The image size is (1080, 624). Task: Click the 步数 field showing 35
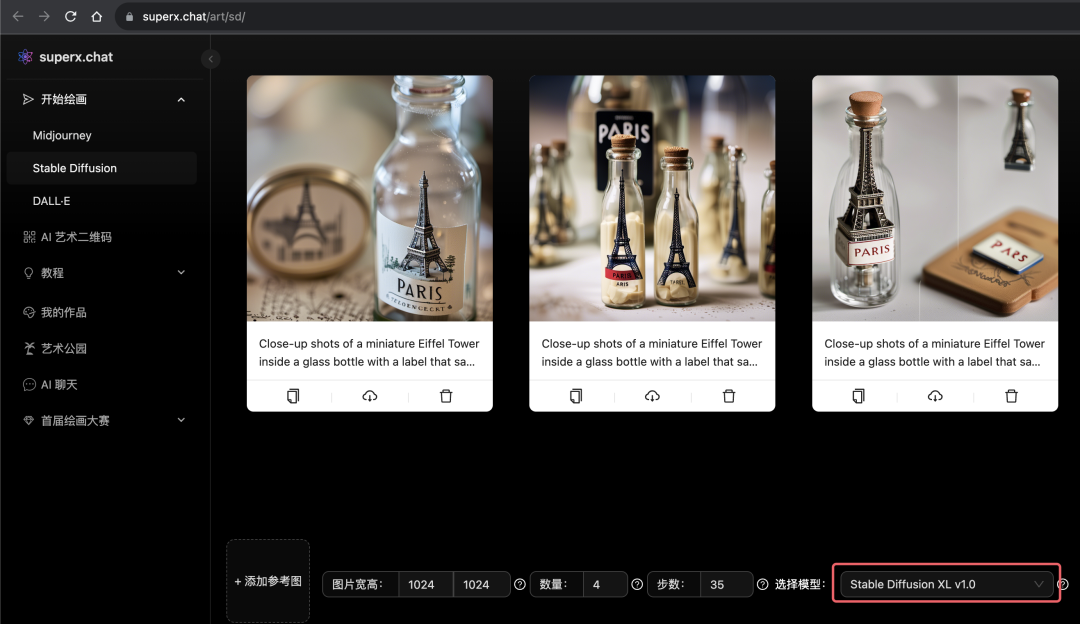pyautogui.click(x=726, y=584)
